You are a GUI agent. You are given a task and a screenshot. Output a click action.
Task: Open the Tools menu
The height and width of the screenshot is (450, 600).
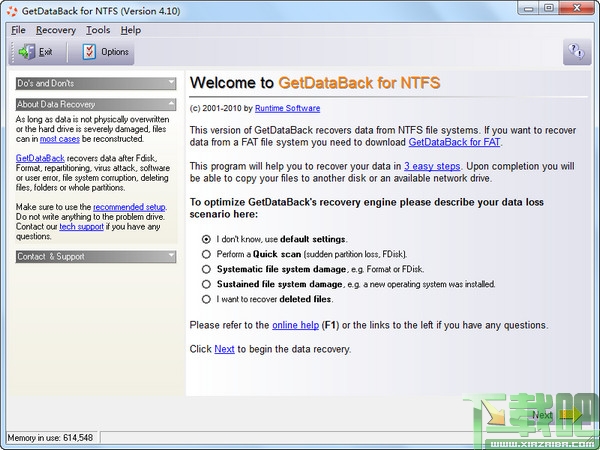pos(98,30)
